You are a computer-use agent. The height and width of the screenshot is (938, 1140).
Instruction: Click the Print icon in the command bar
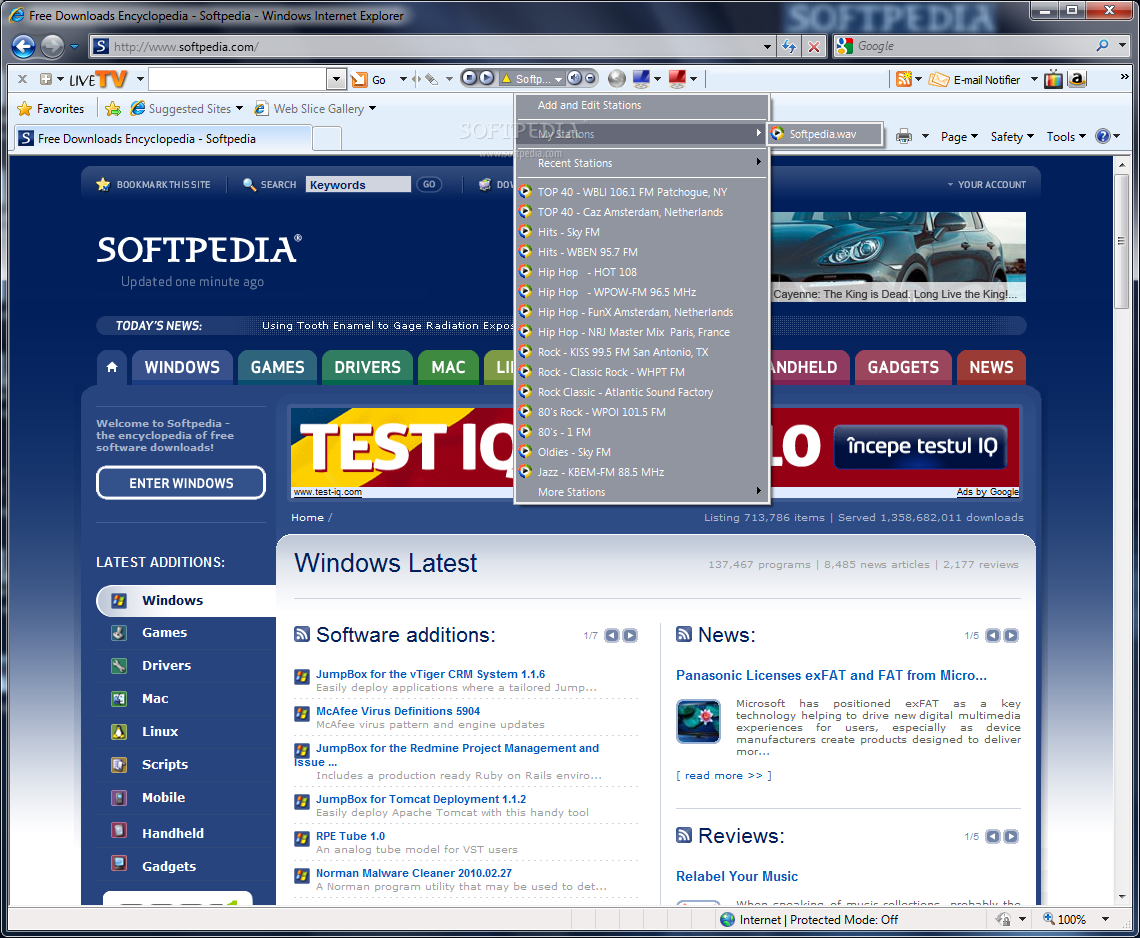coord(904,136)
